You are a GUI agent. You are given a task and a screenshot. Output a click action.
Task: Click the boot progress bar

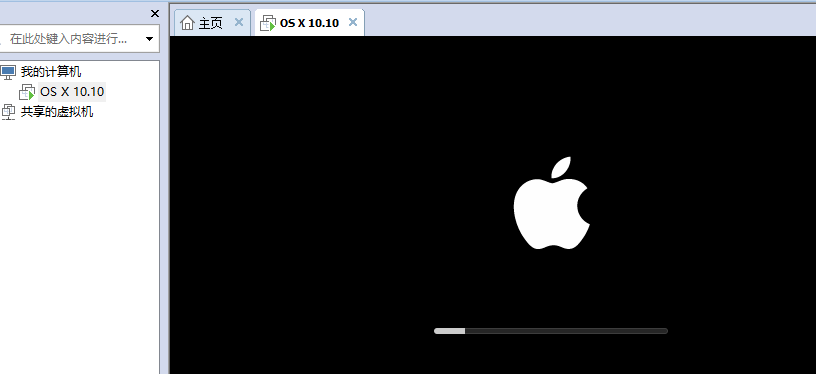point(551,331)
